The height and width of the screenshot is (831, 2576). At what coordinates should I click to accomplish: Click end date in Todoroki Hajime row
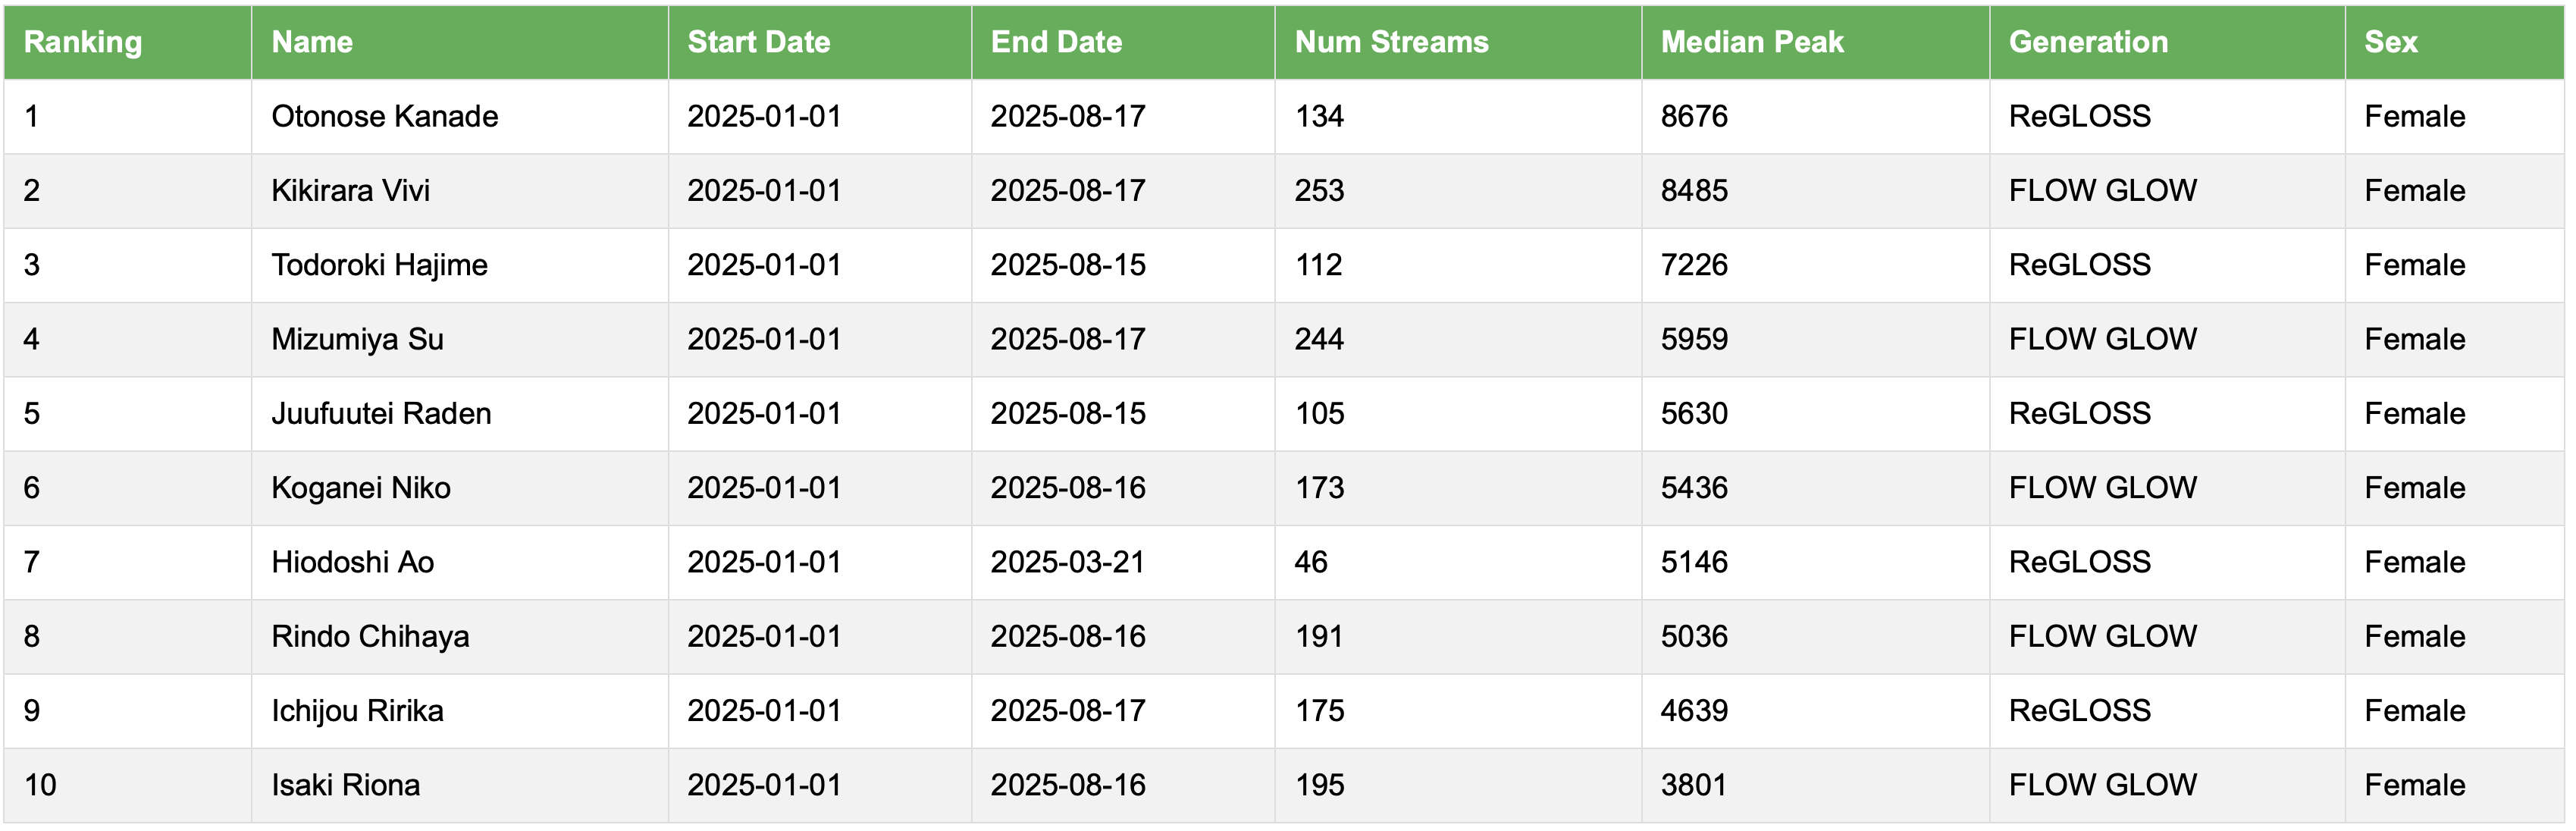[x=1068, y=265]
